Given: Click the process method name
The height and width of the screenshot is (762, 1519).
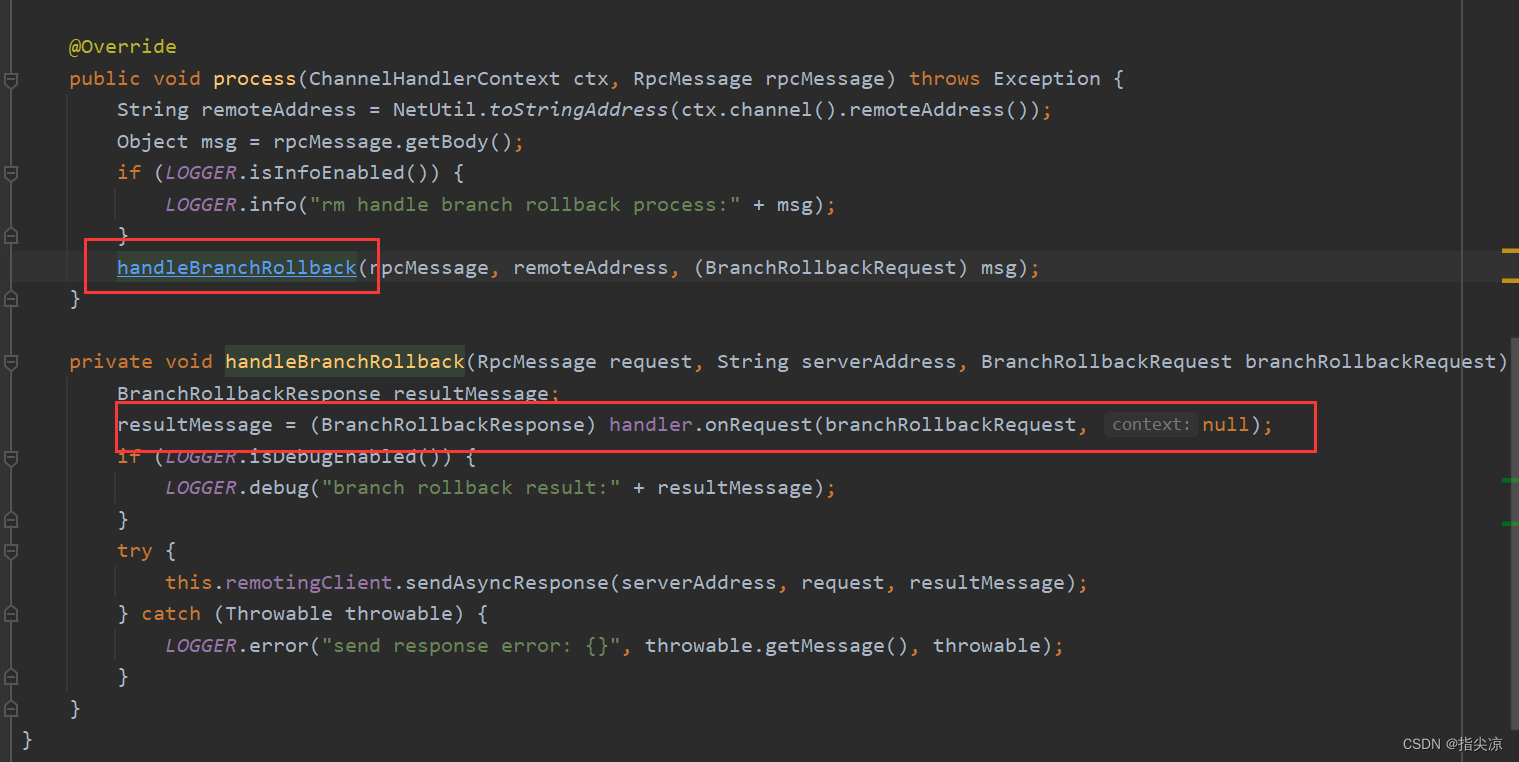Looking at the screenshot, I should coord(255,79).
